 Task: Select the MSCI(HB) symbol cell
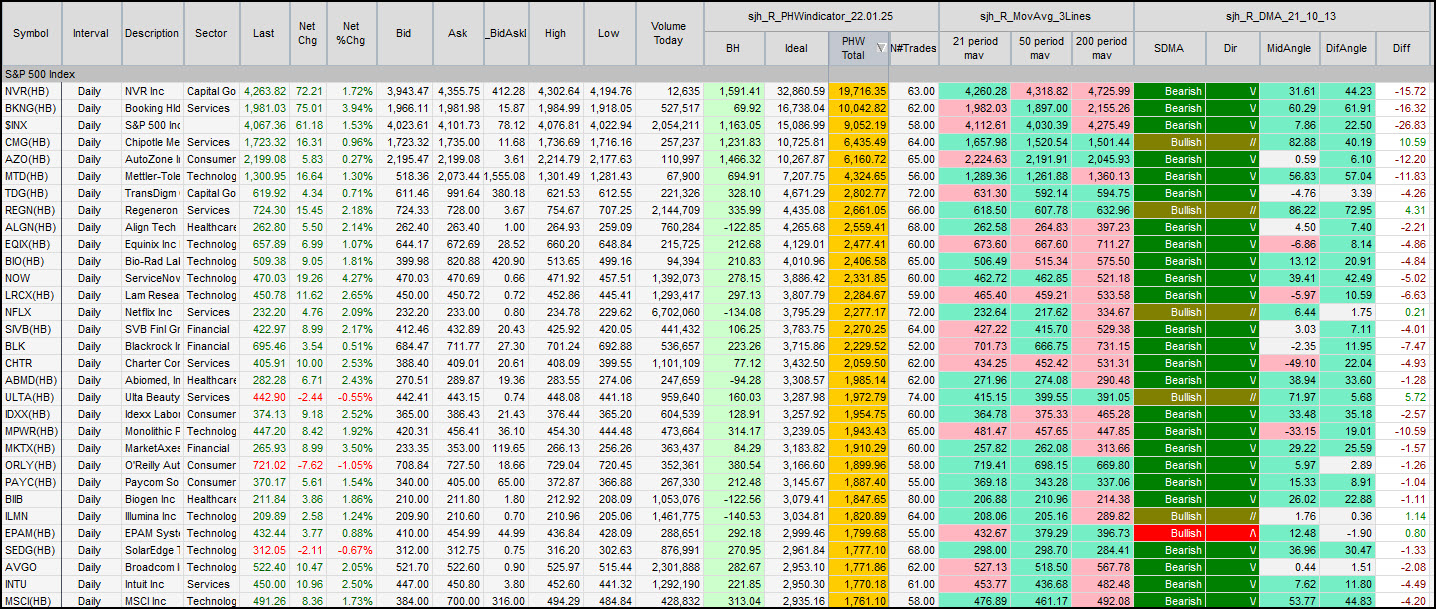pyautogui.click(x=31, y=601)
